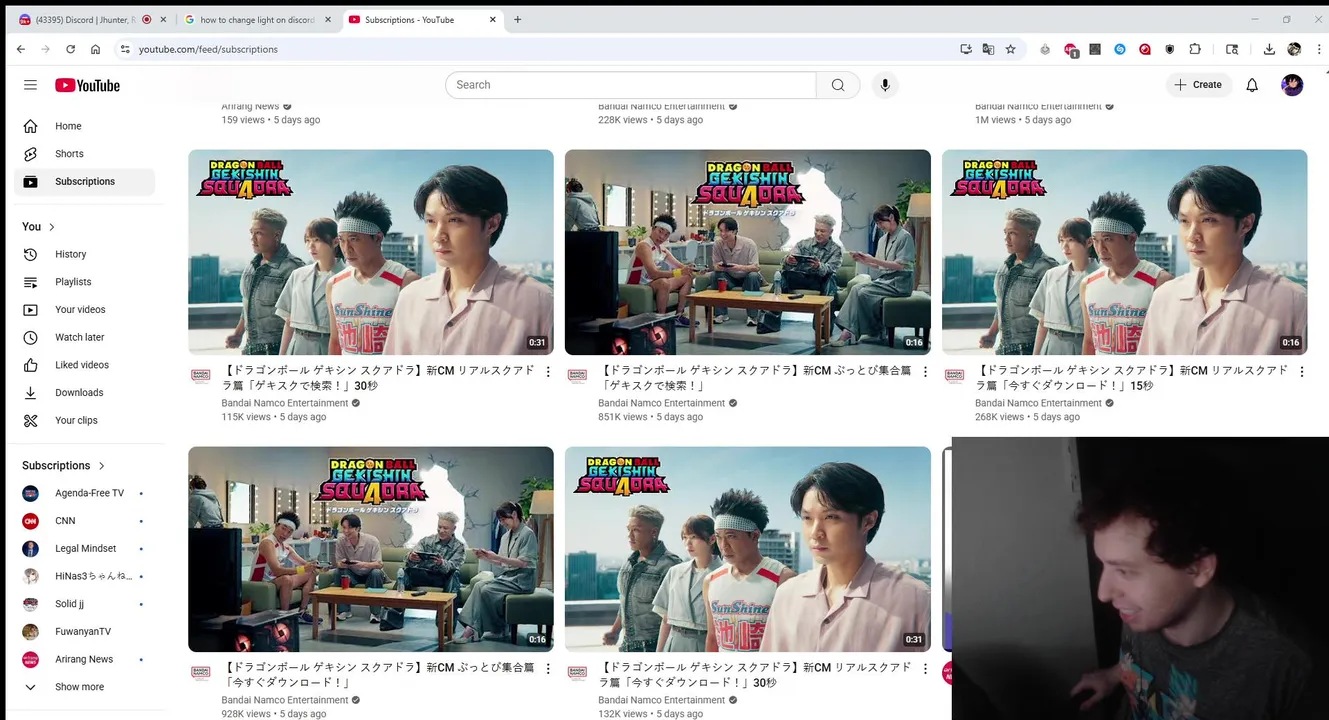Click the translate page icon

pos(988,49)
